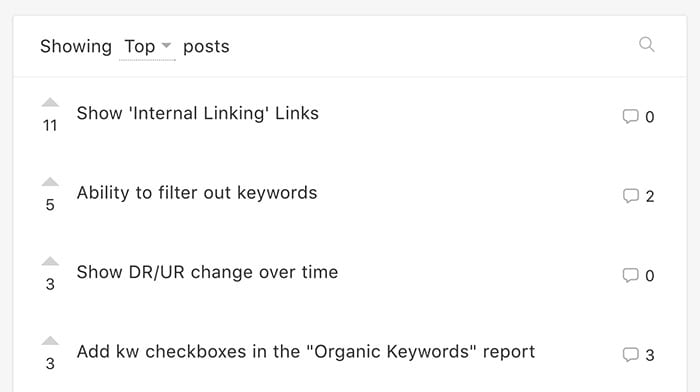Click the 5 vote count
Screen dimensions: 700x392
click(50, 205)
